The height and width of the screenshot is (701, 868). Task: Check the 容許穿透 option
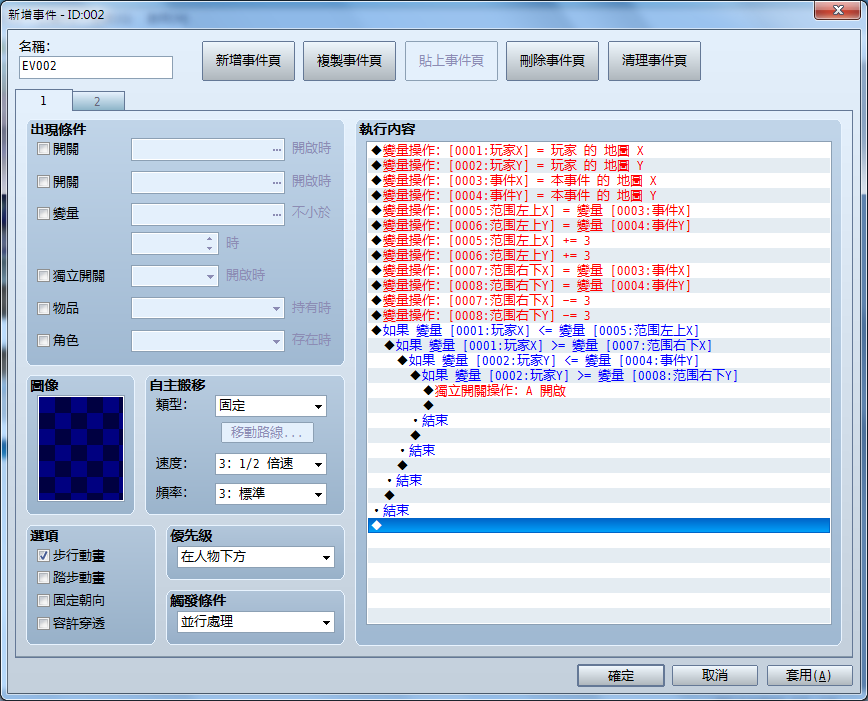43,623
